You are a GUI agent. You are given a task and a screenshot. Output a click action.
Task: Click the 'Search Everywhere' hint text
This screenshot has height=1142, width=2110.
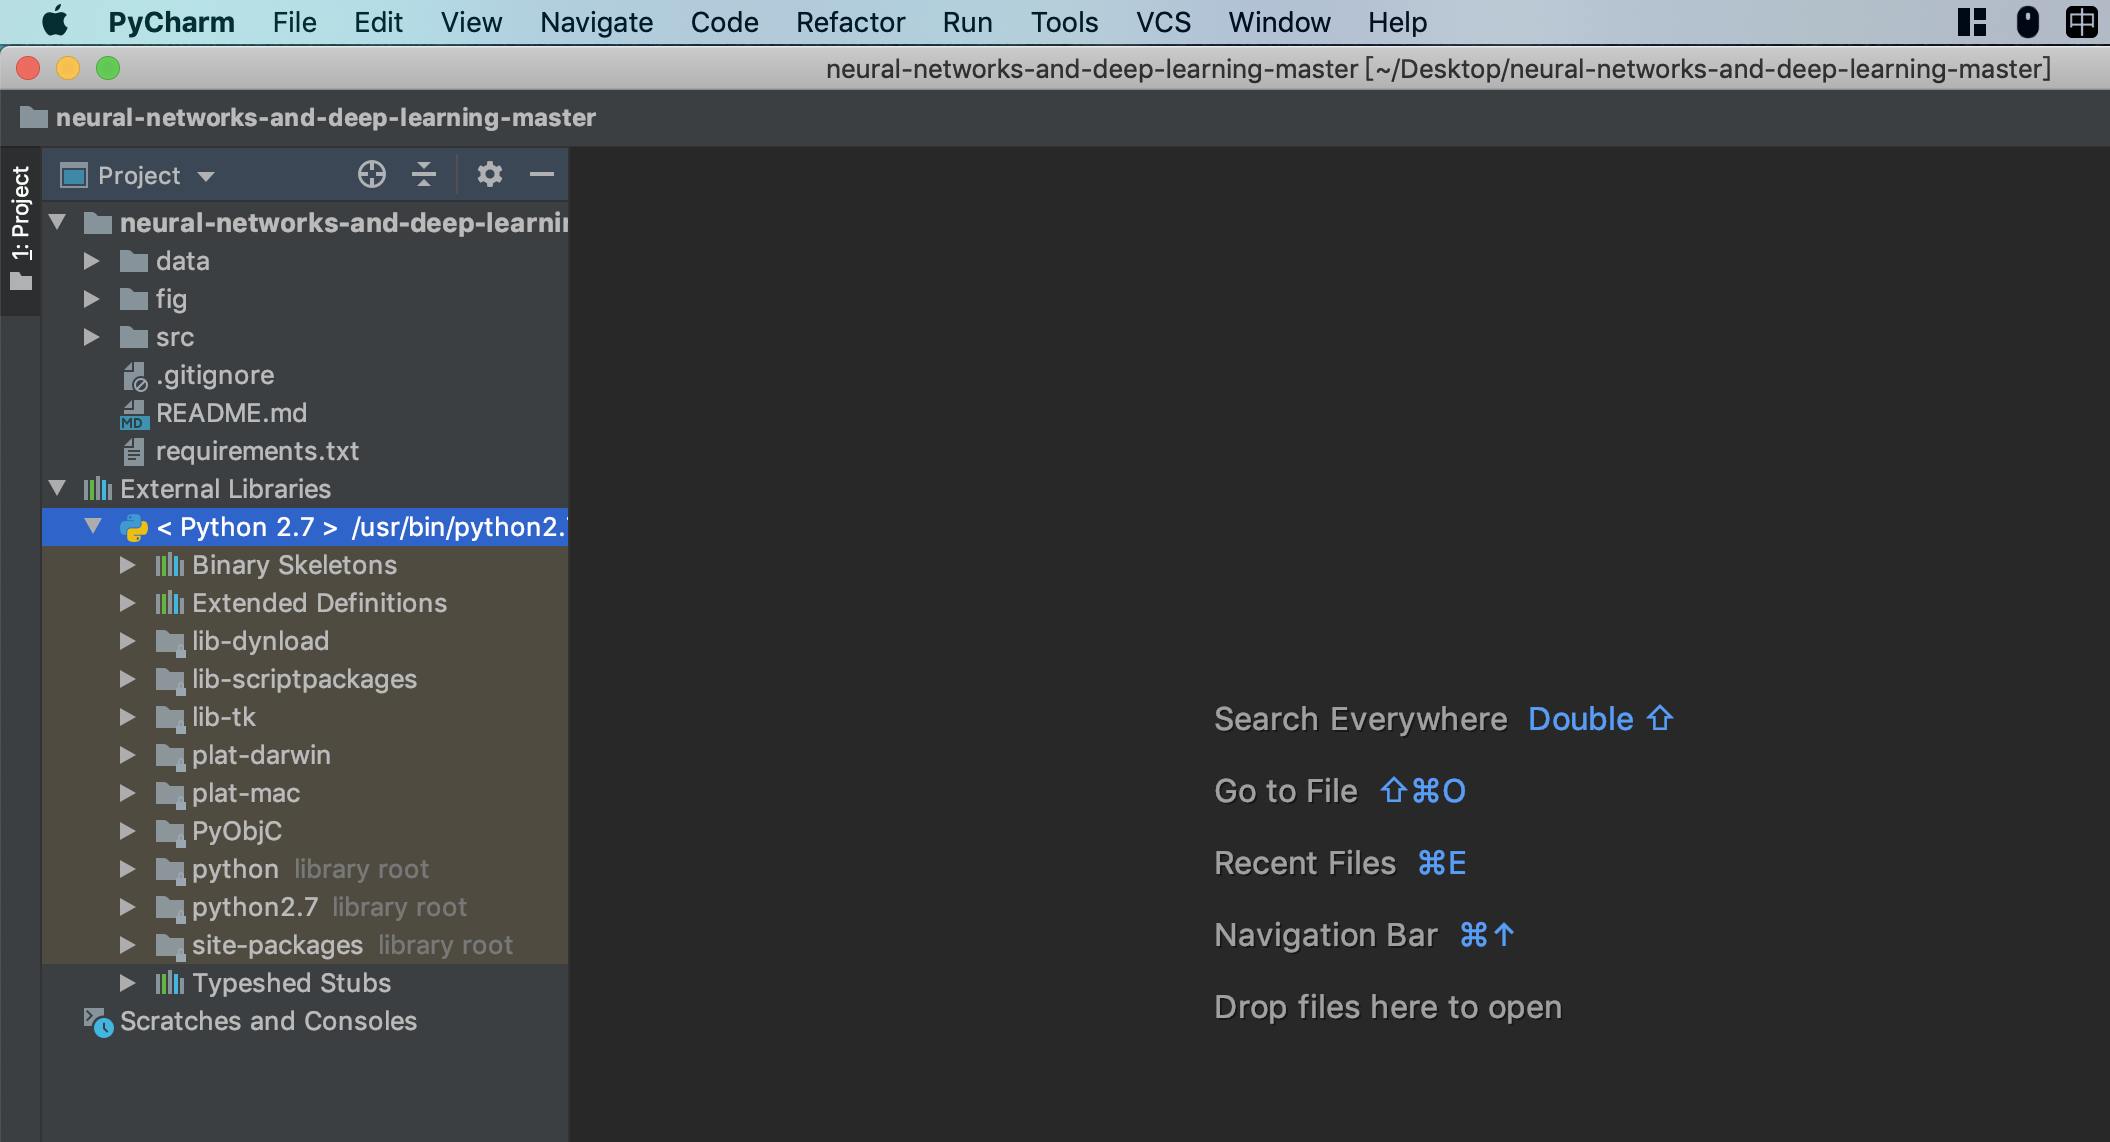1360,720
